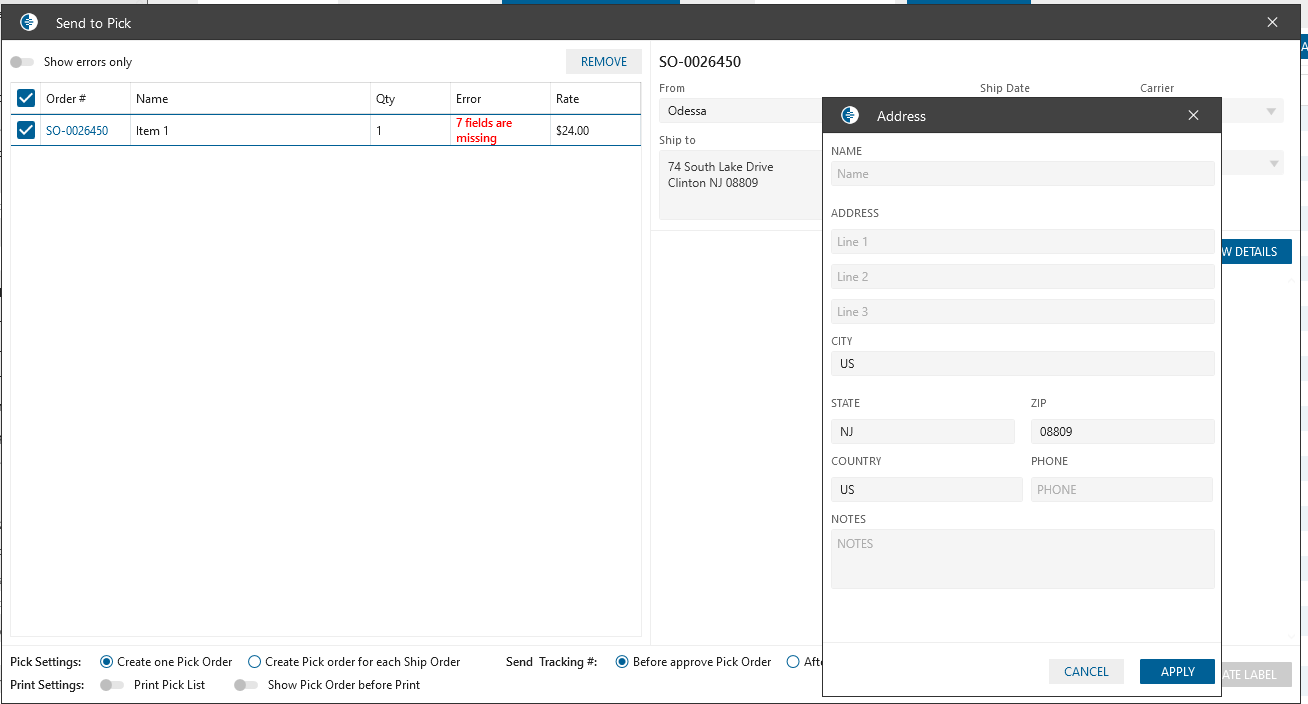Uncheck the SO-0026450 row checkbox
Screen dimensions: 1308x704
pyautogui.click(x=26, y=130)
